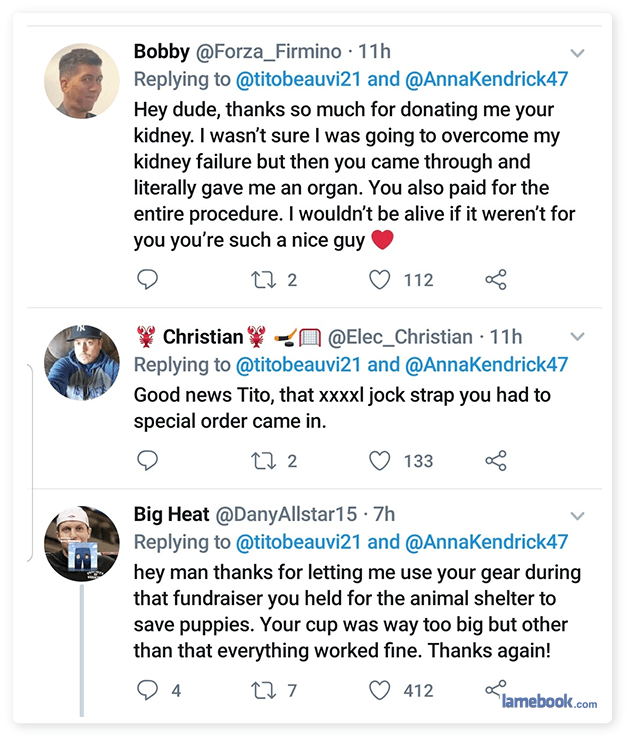Reply to Bobby's kidney tweet
630x741 pixels.
[x=148, y=280]
